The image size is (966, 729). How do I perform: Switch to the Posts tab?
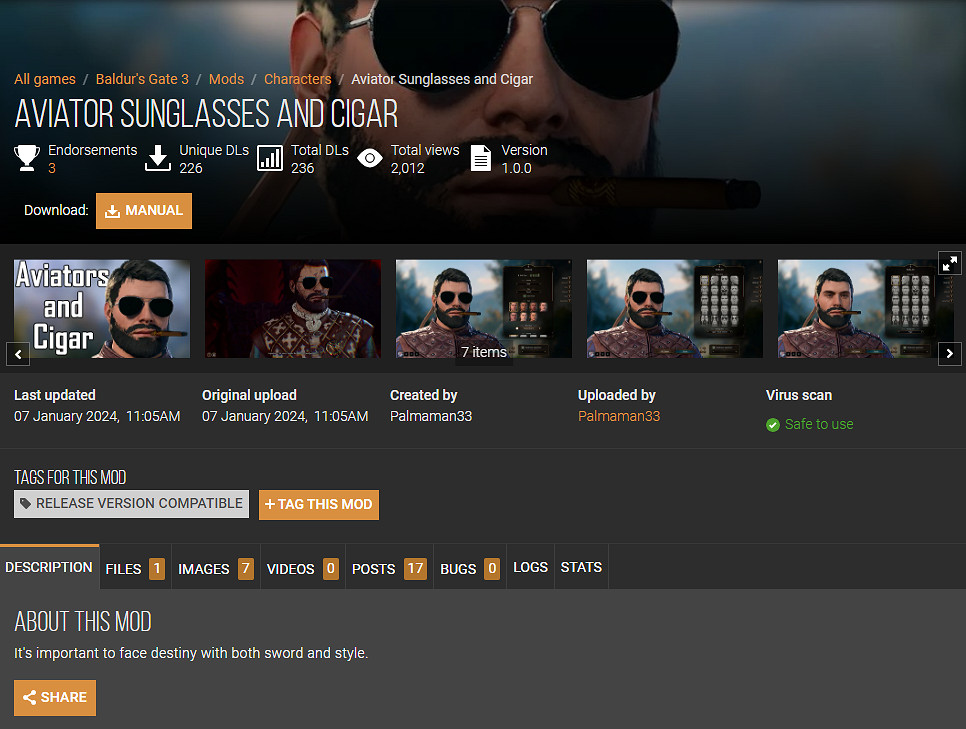click(x=388, y=568)
